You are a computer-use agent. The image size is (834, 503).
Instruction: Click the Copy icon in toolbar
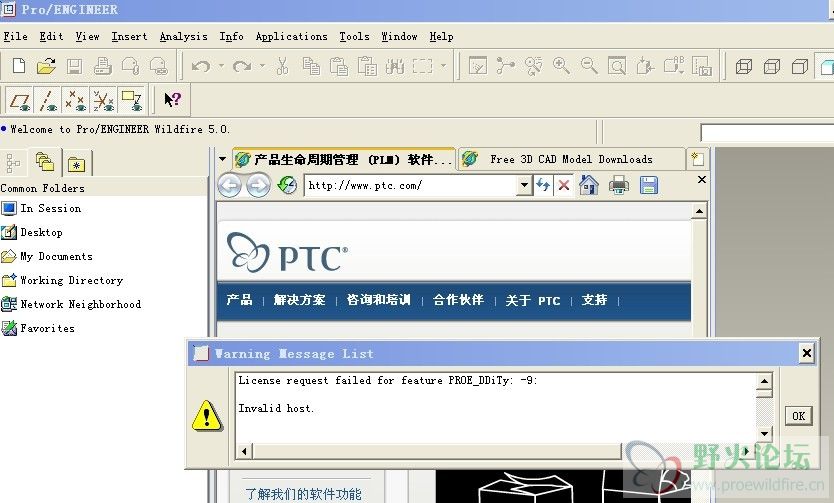311,66
